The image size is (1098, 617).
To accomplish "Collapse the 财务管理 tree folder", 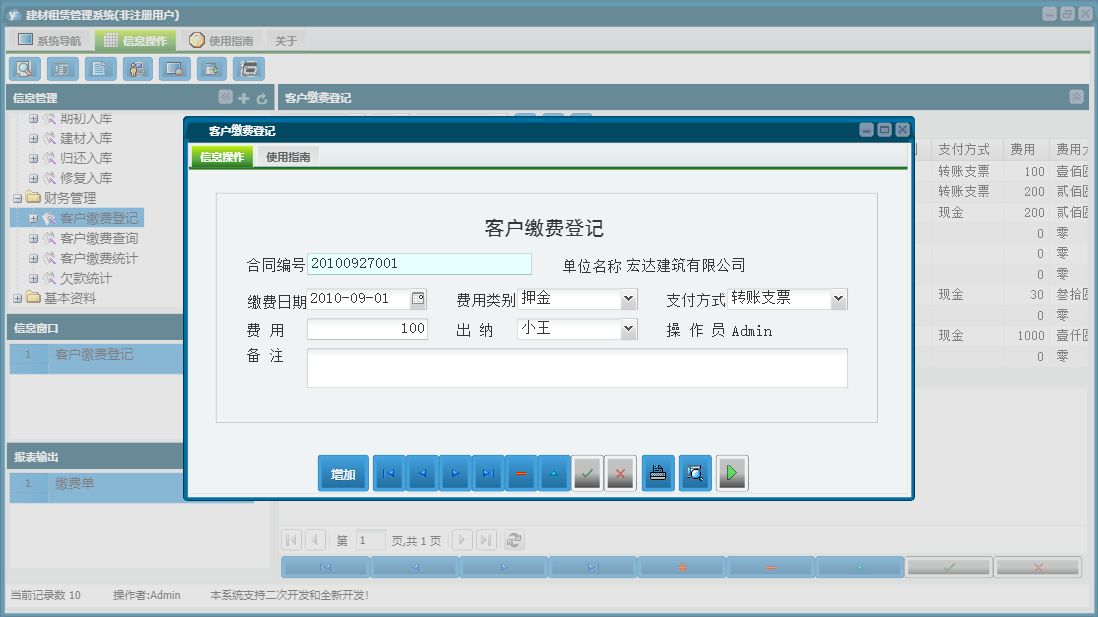I will tap(18, 199).
